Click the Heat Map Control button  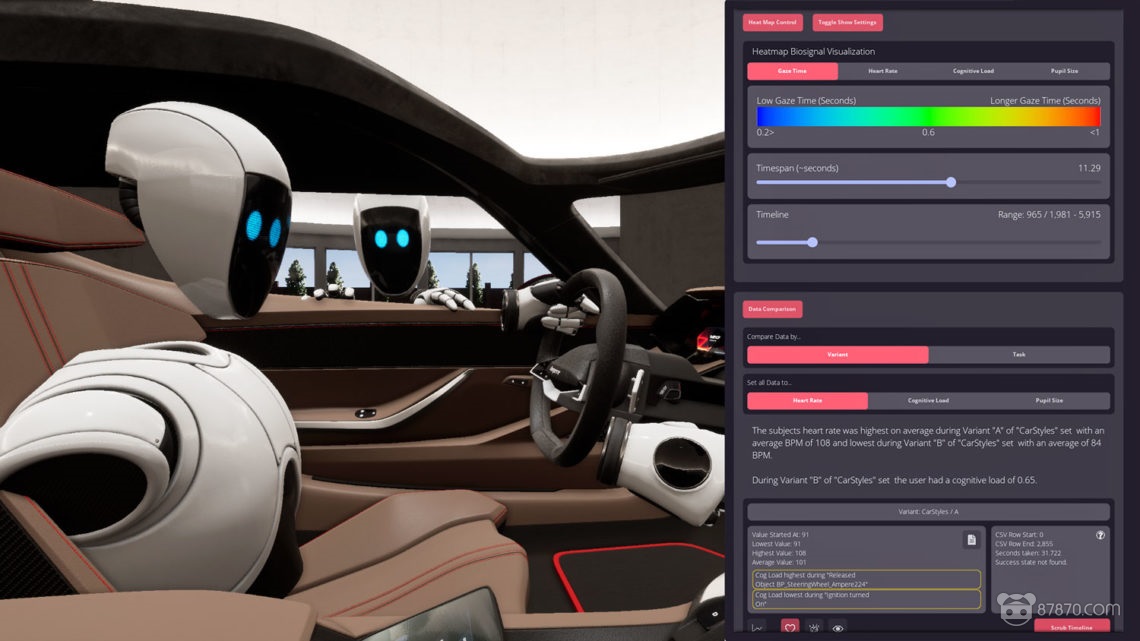coord(772,22)
